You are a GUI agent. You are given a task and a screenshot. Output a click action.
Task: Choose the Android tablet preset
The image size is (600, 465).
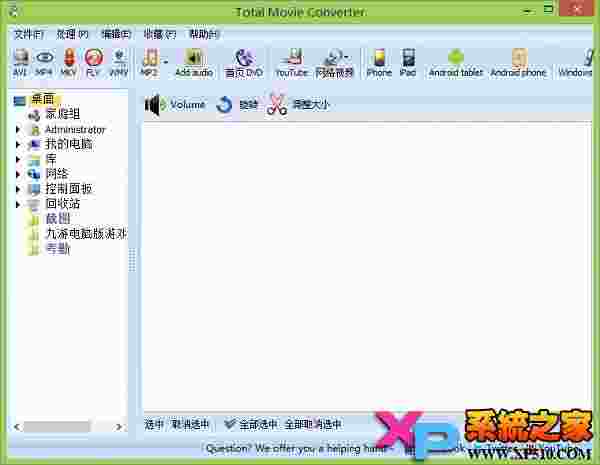tap(456, 63)
